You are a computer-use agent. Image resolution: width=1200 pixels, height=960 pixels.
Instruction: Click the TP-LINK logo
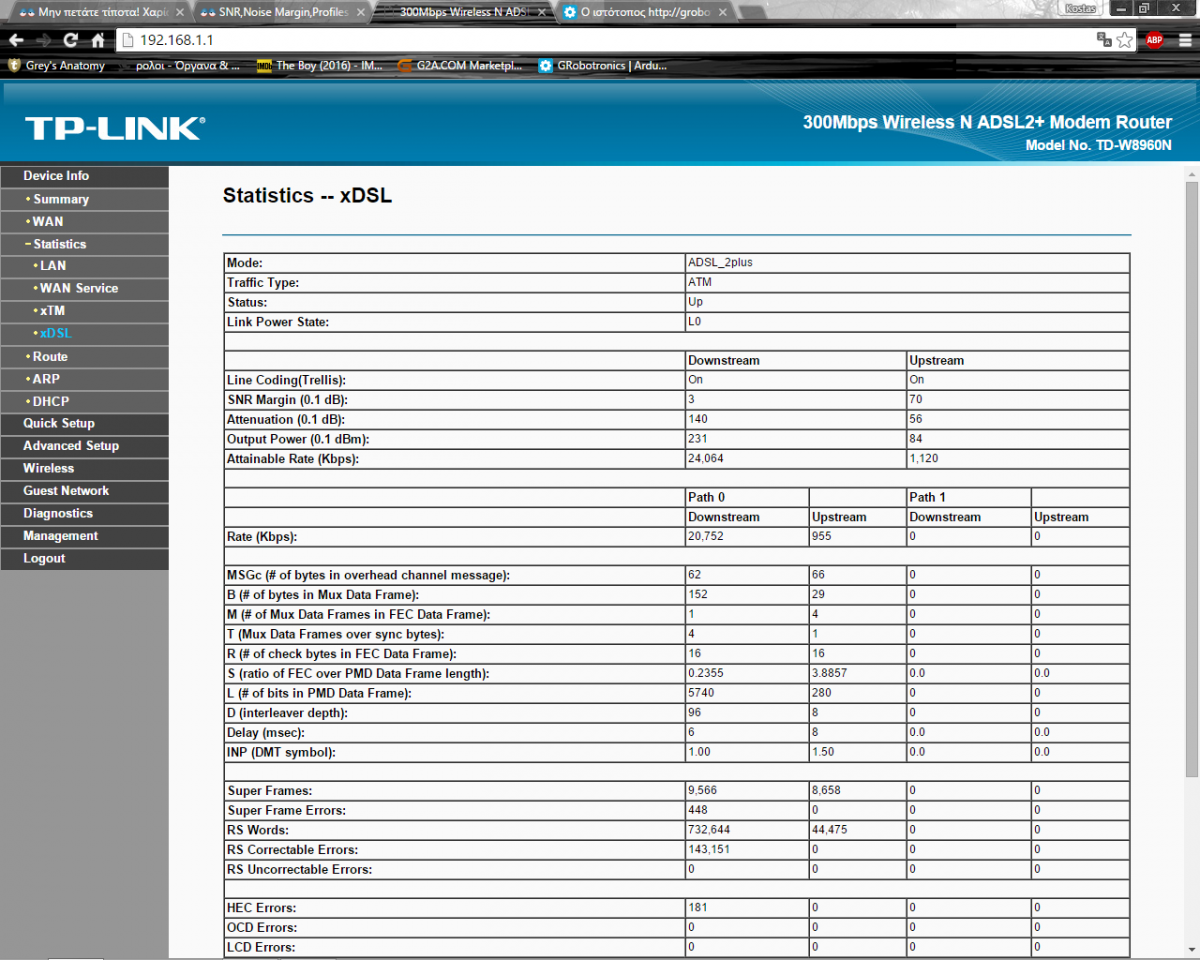(114, 128)
